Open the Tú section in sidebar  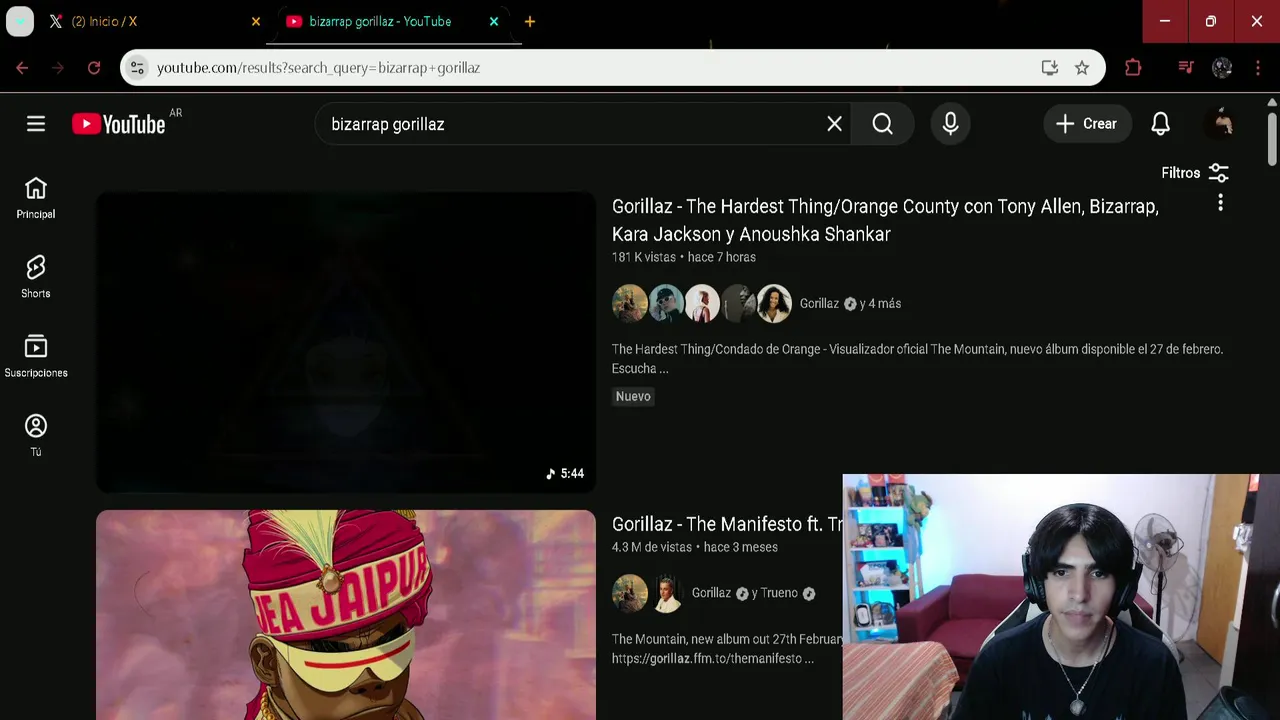pos(36,435)
